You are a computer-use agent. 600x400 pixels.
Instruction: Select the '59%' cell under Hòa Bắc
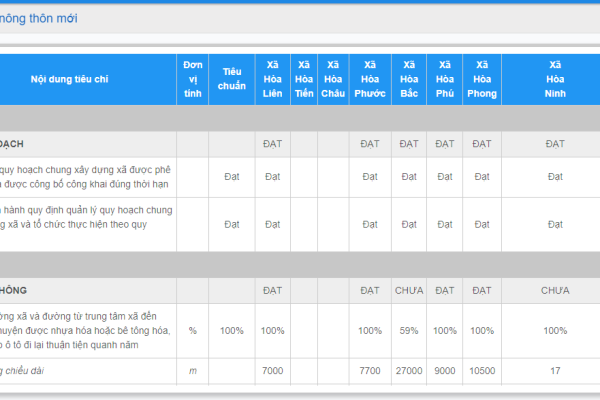409,331
